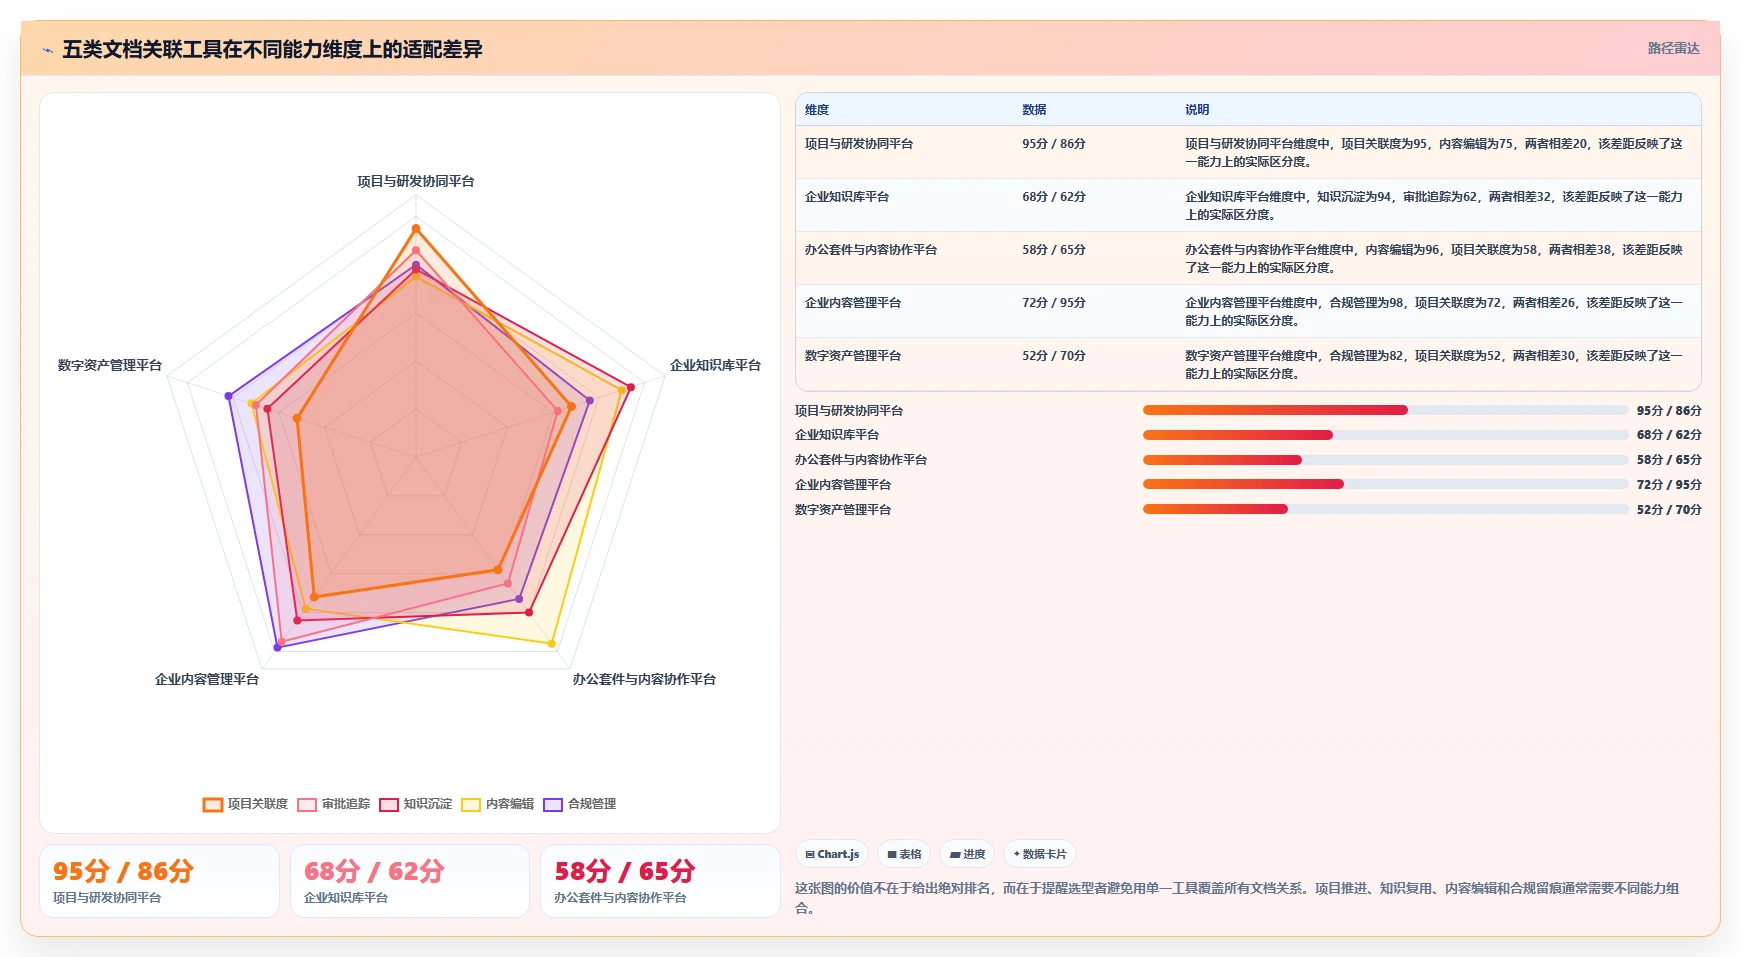Click table value 72分 / 95分
Screen dimensions: 1741x957
pos(1054,303)
